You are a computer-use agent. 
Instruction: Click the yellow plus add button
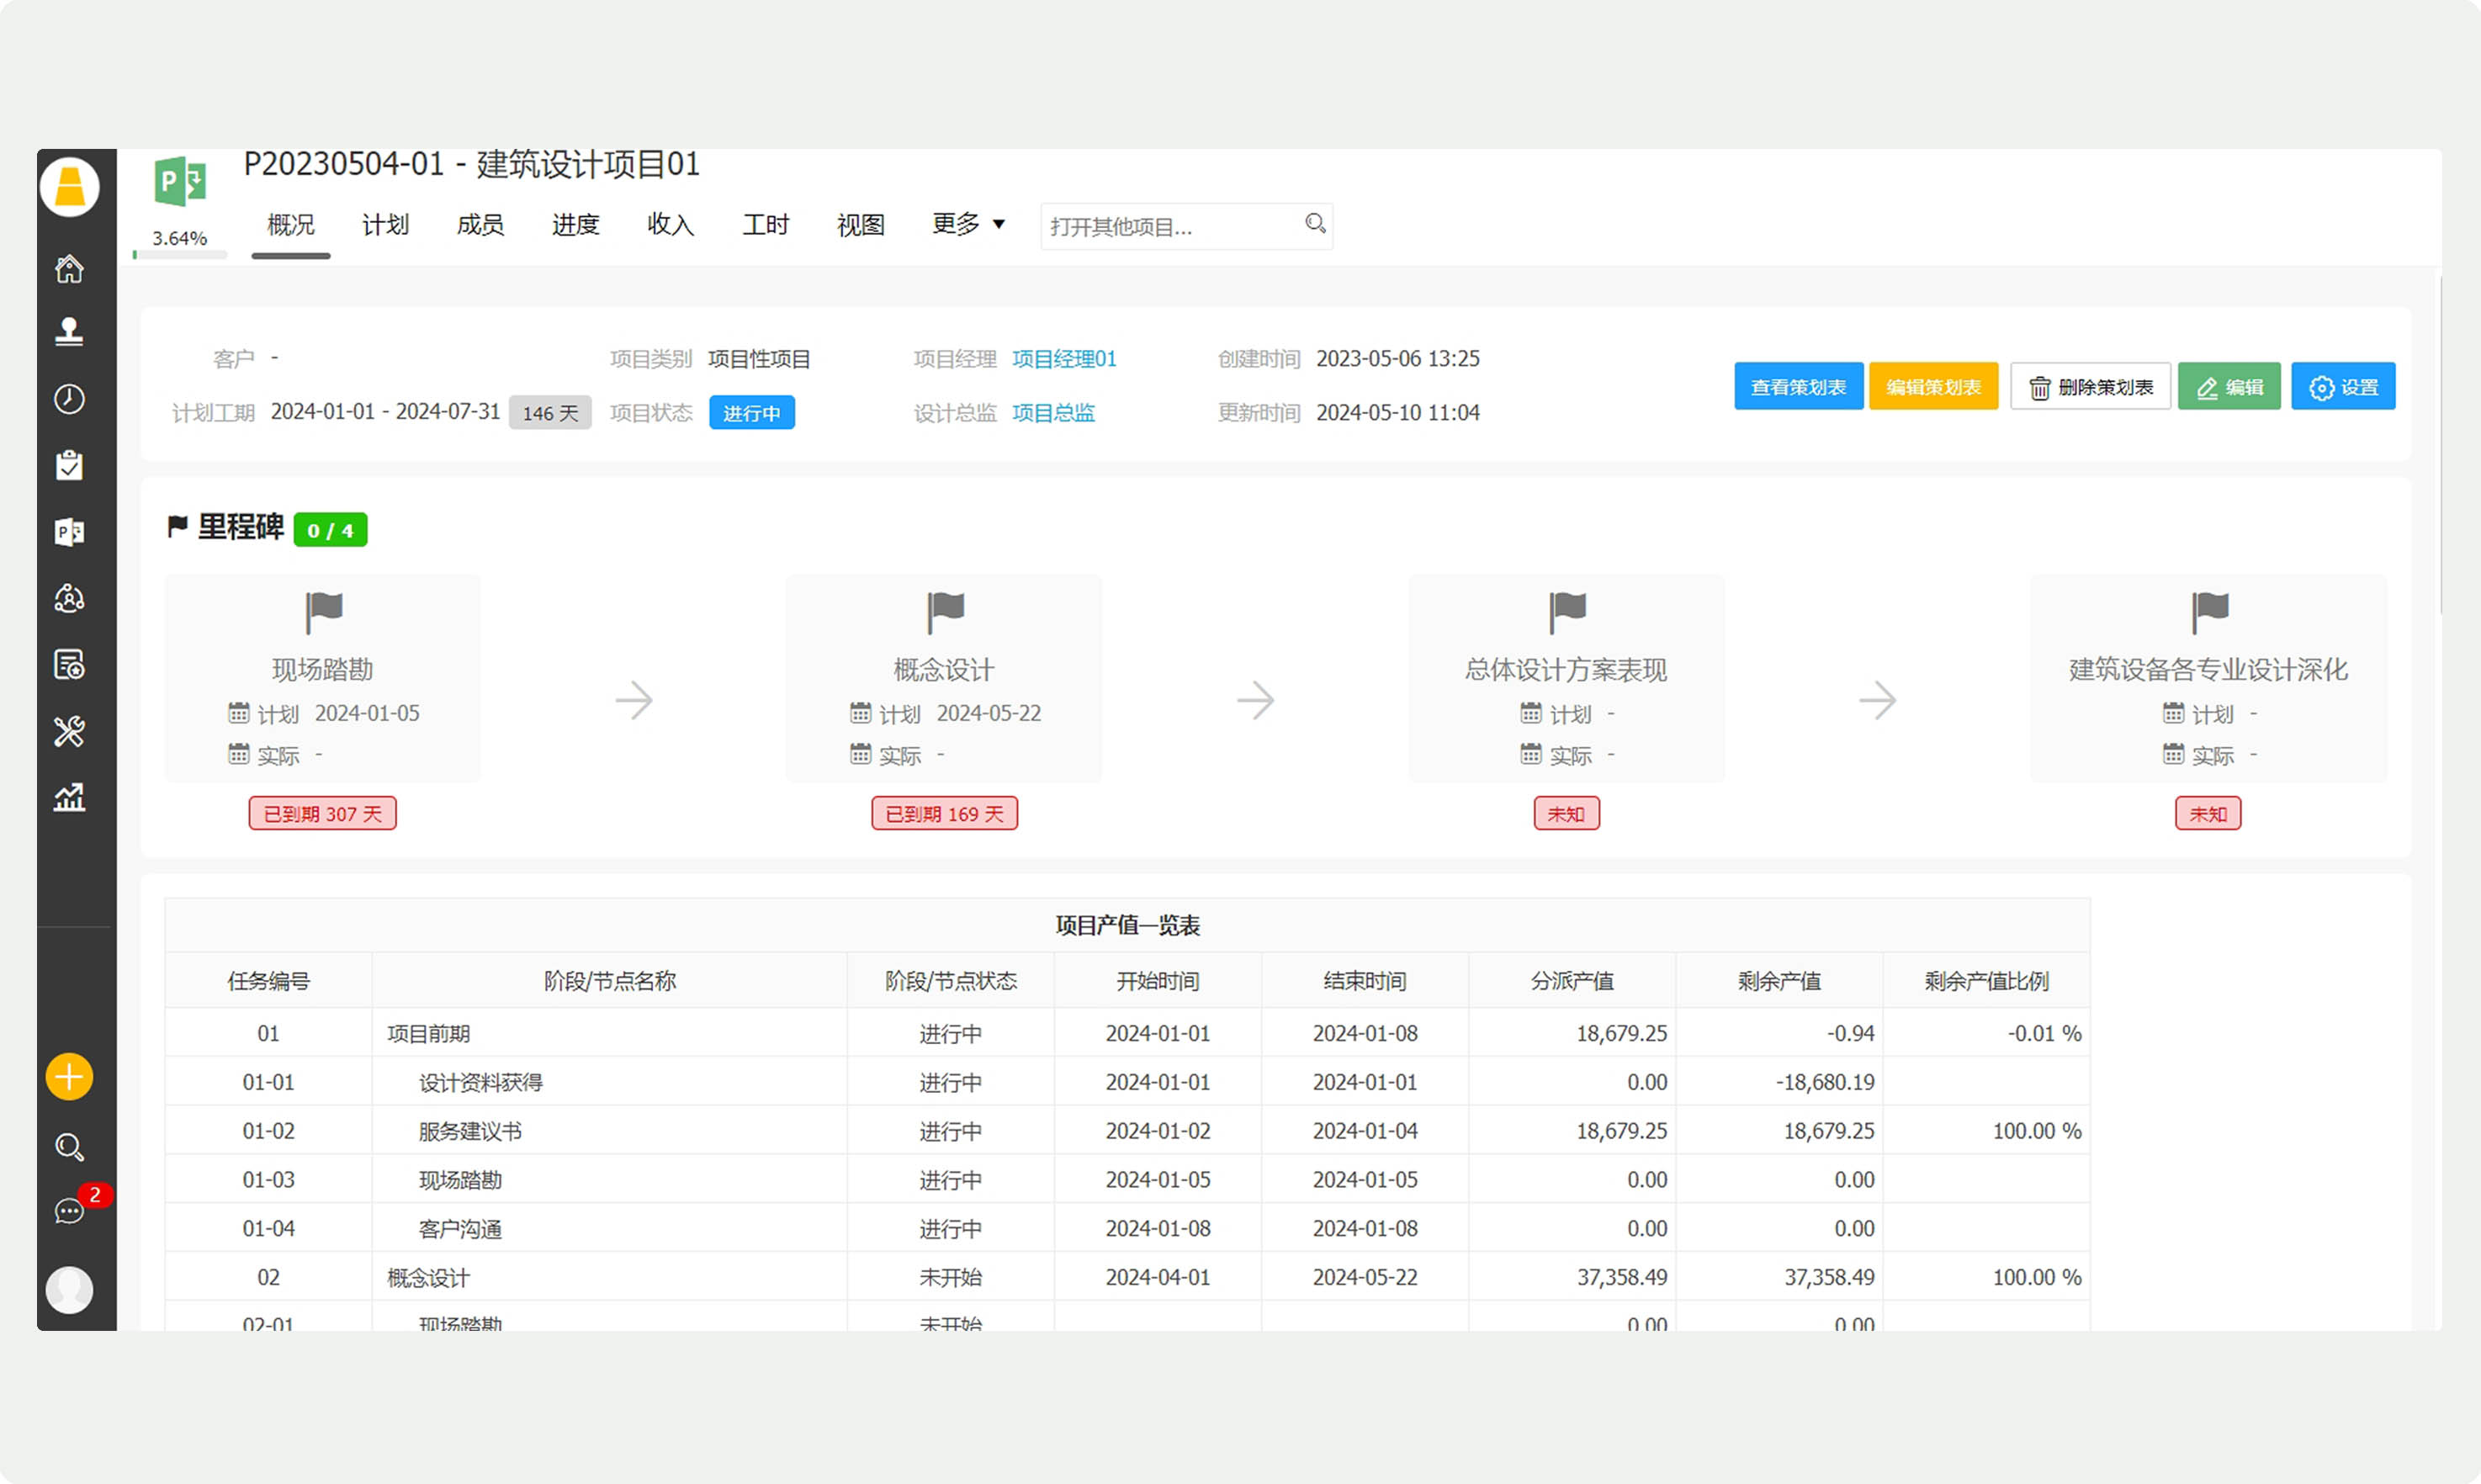[69, 1077]
